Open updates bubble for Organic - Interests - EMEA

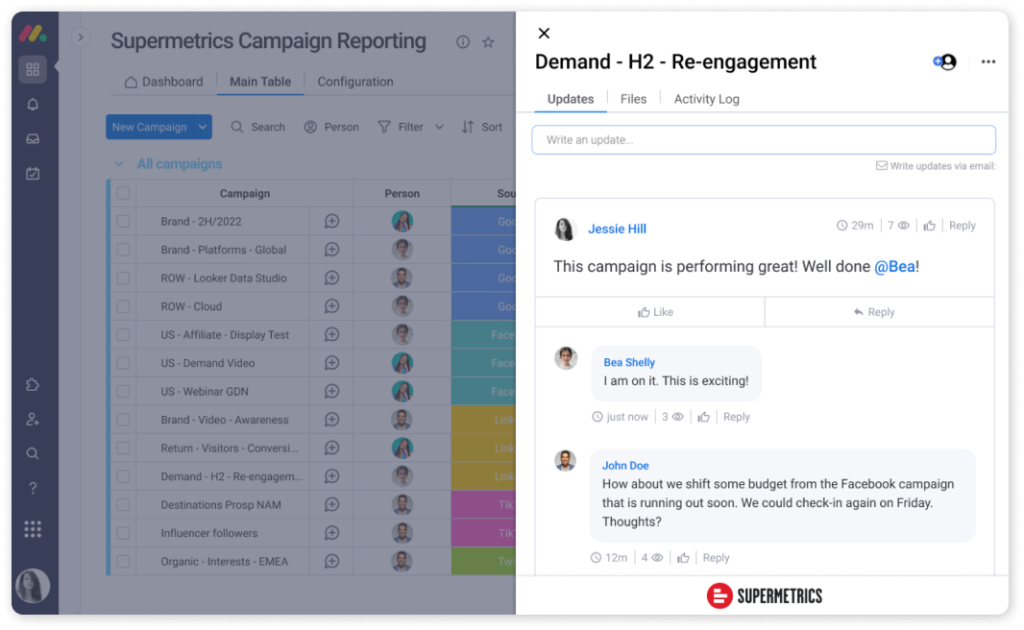[332, 561]
